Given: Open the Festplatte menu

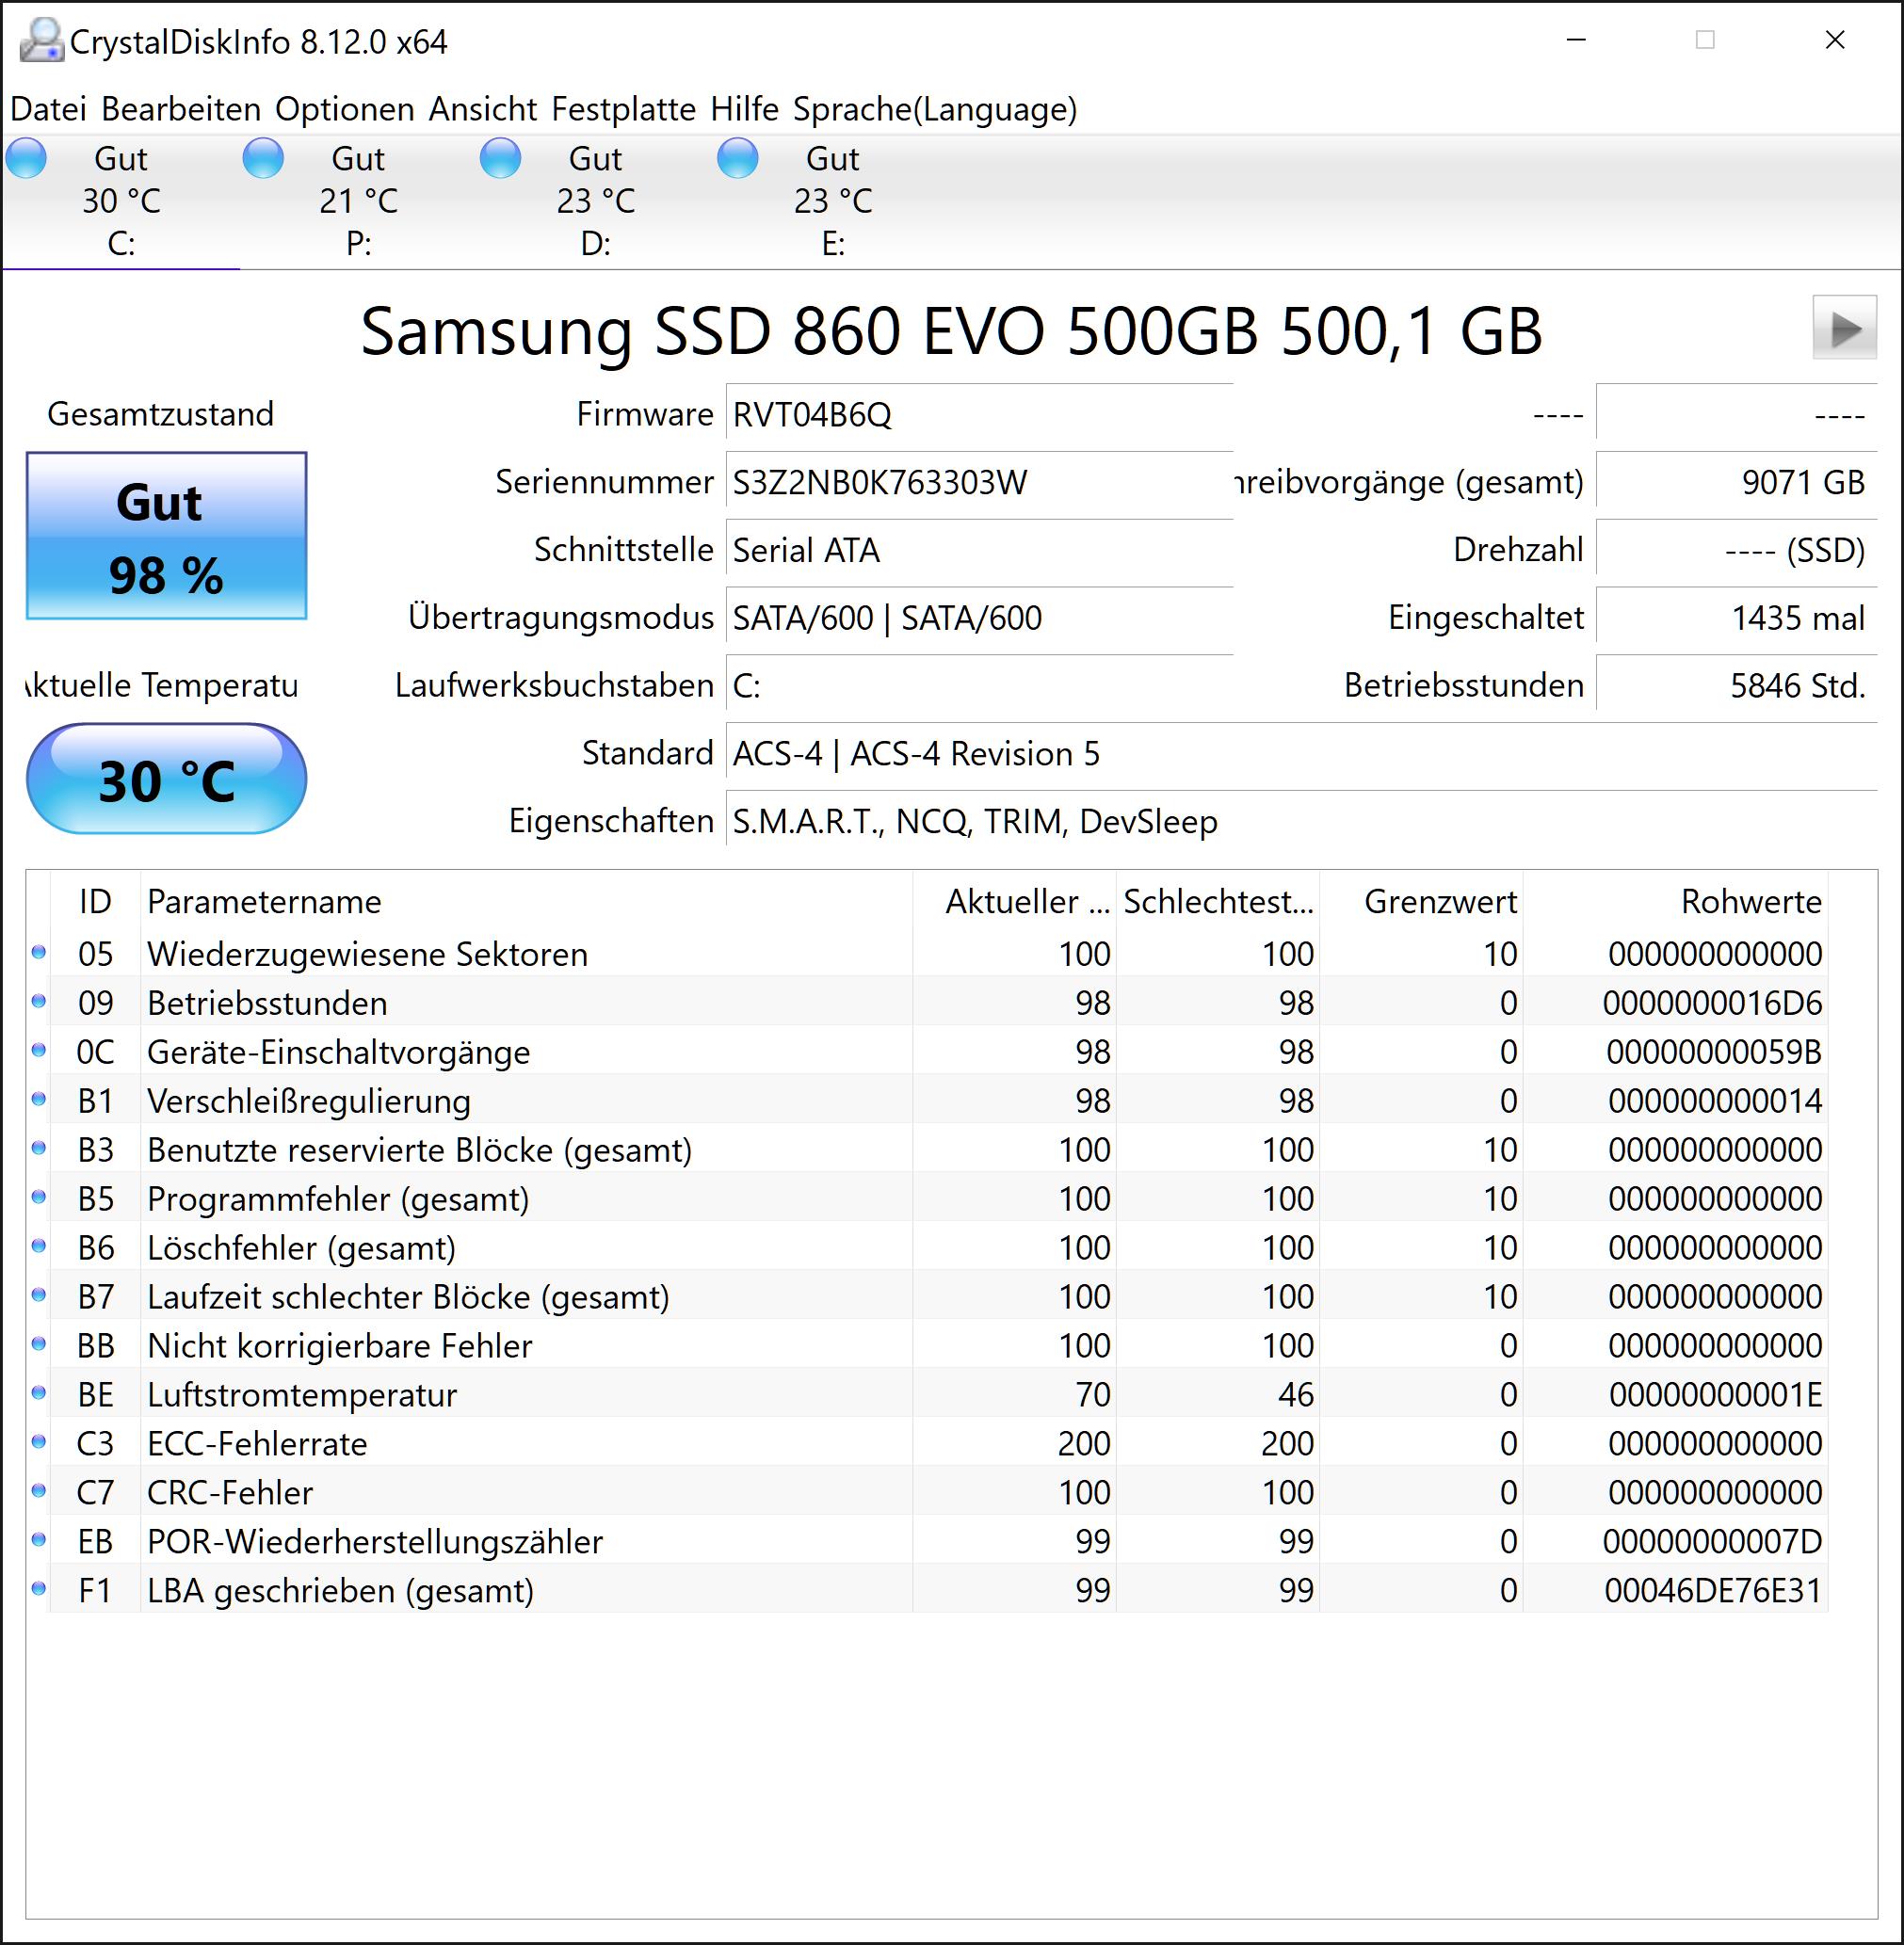Looking at the screenshot, I should tap(623, 109).
